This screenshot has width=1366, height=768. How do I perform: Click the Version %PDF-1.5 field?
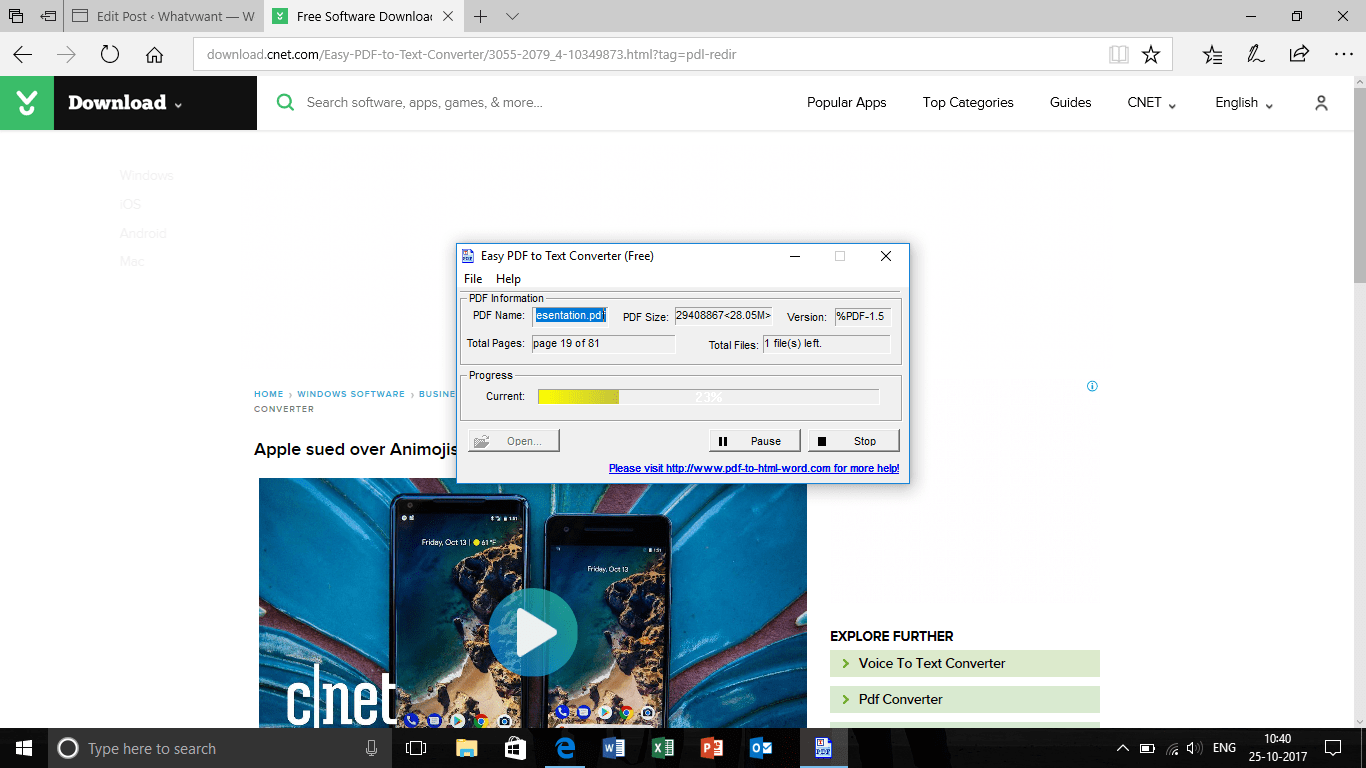pos(862,316)
